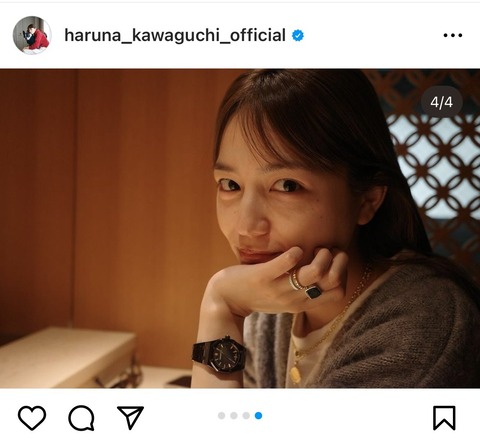Image resolution: width=480 pixels, height=446 pixels.
Task: Open the three-dot more options menu
Action: coord(453,35)
